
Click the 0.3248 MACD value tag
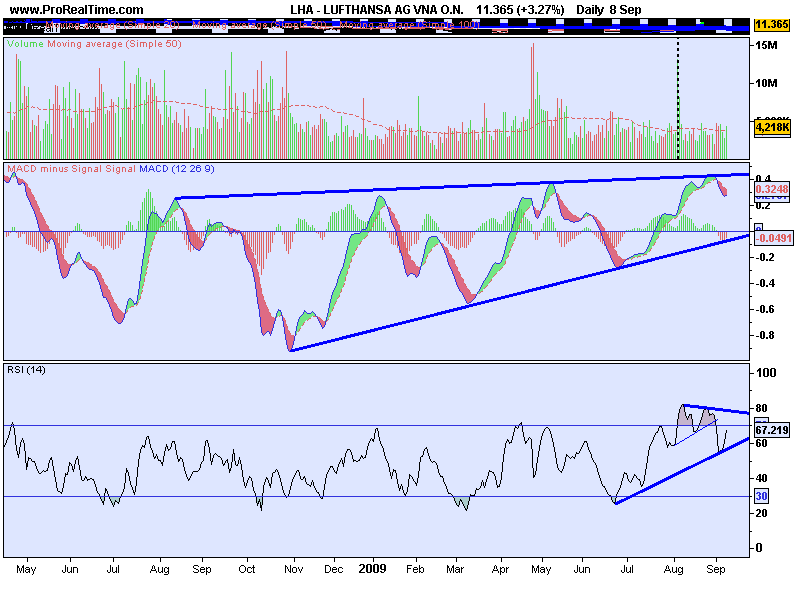[772, 189]
